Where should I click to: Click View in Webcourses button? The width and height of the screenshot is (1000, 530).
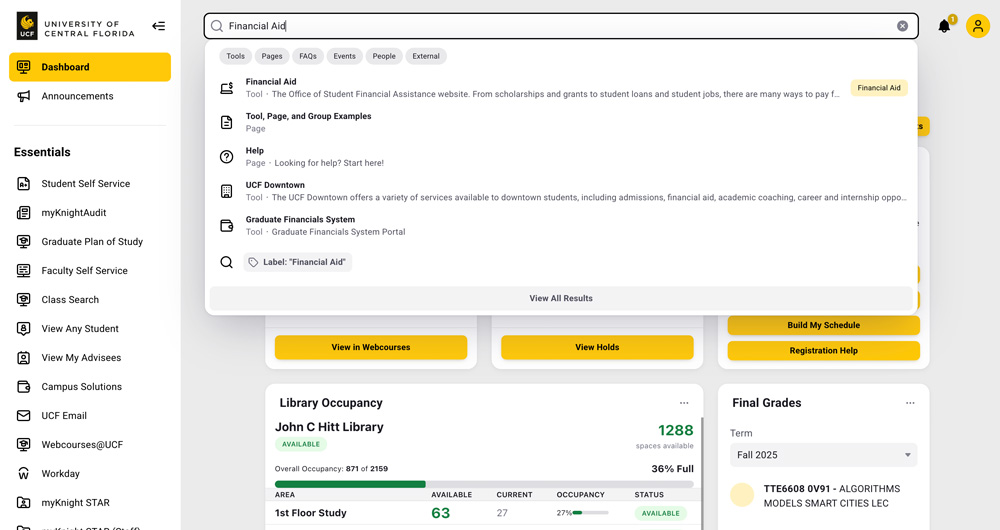371,348
